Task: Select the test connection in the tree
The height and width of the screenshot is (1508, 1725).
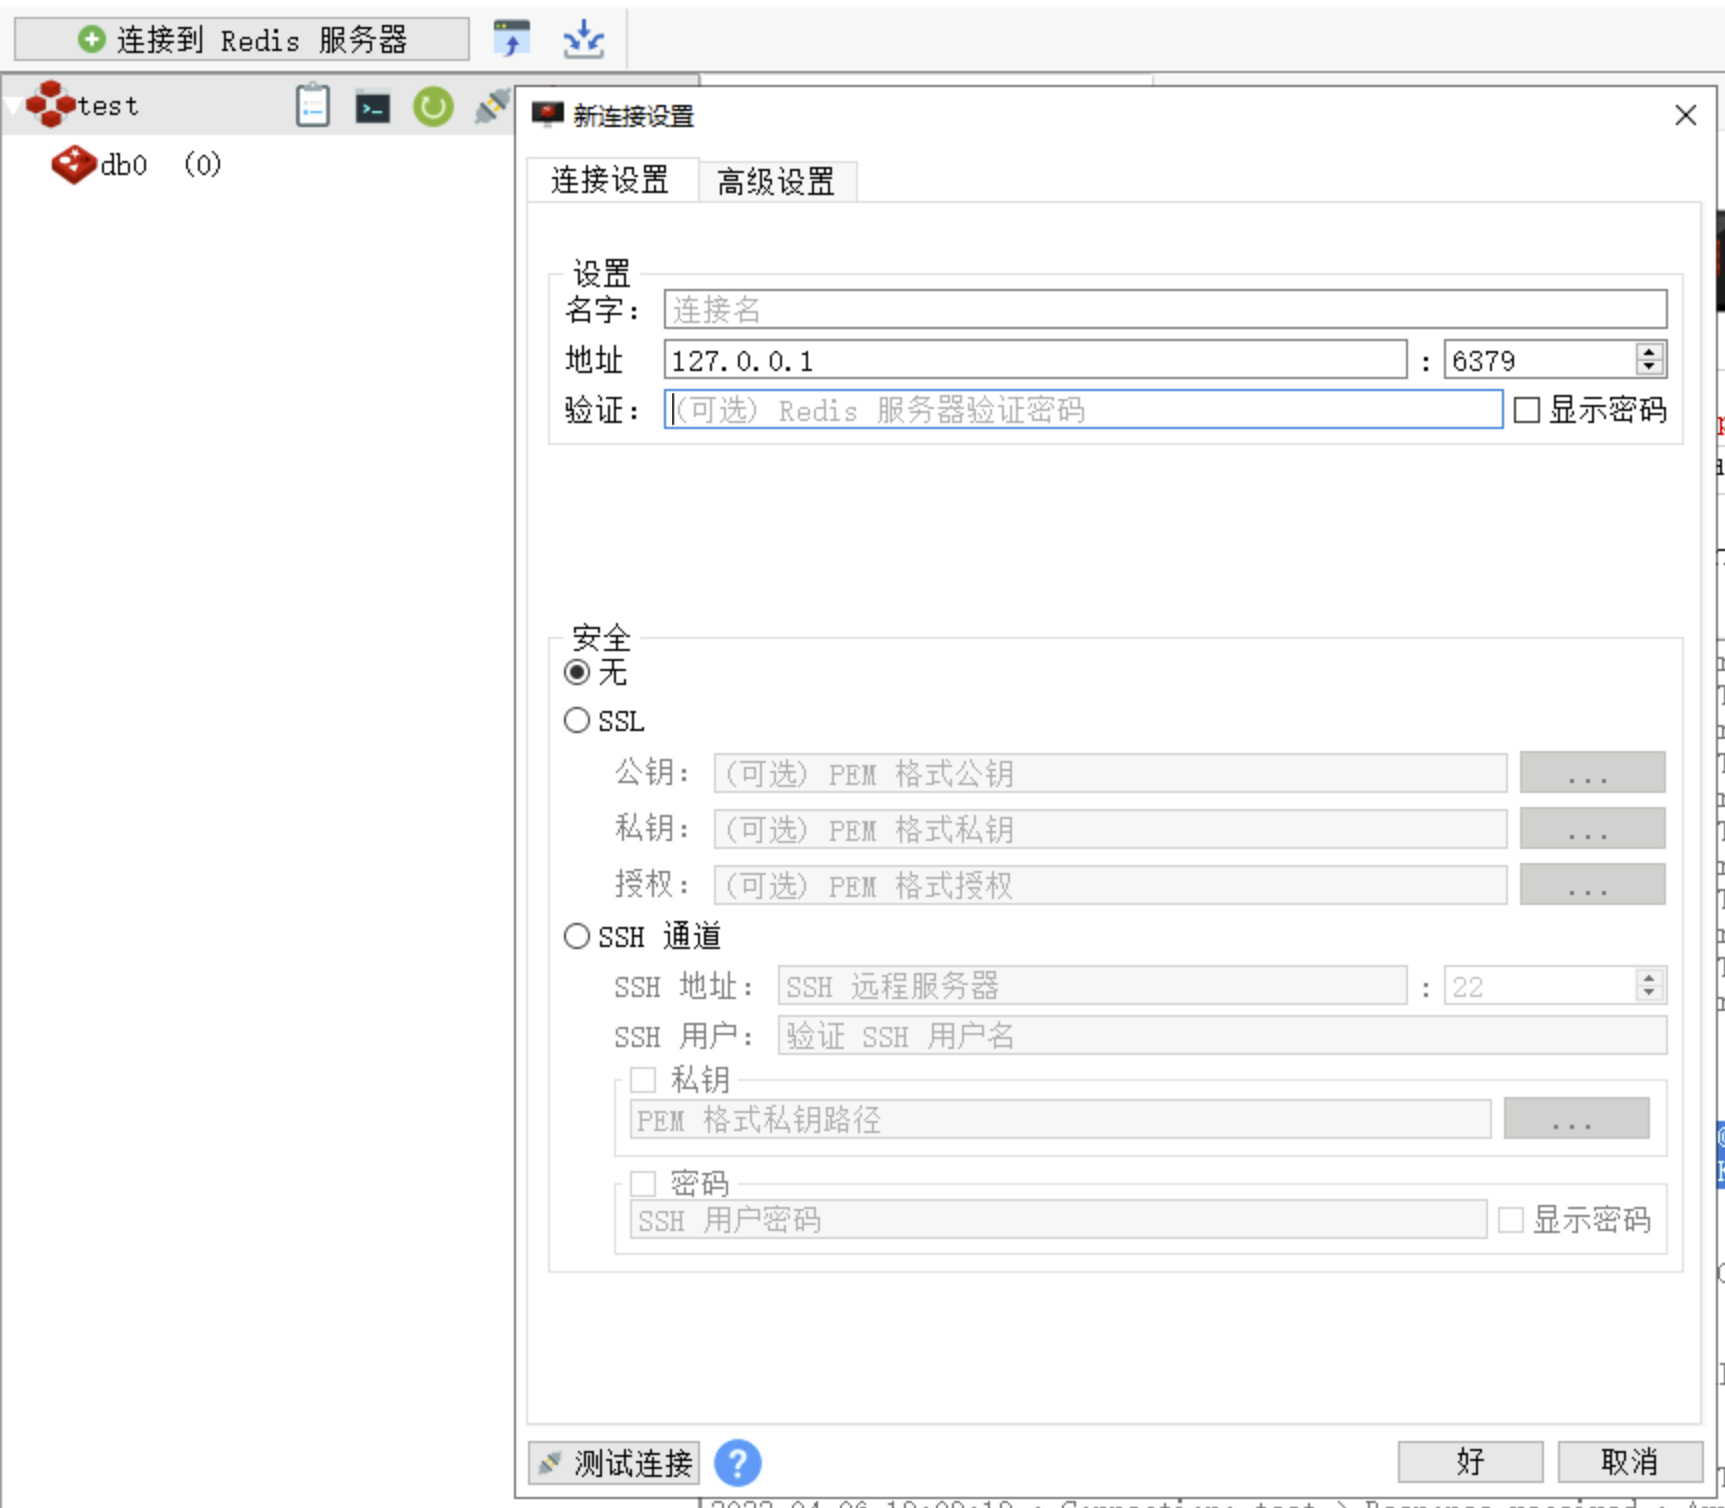Action: [108, 105]
